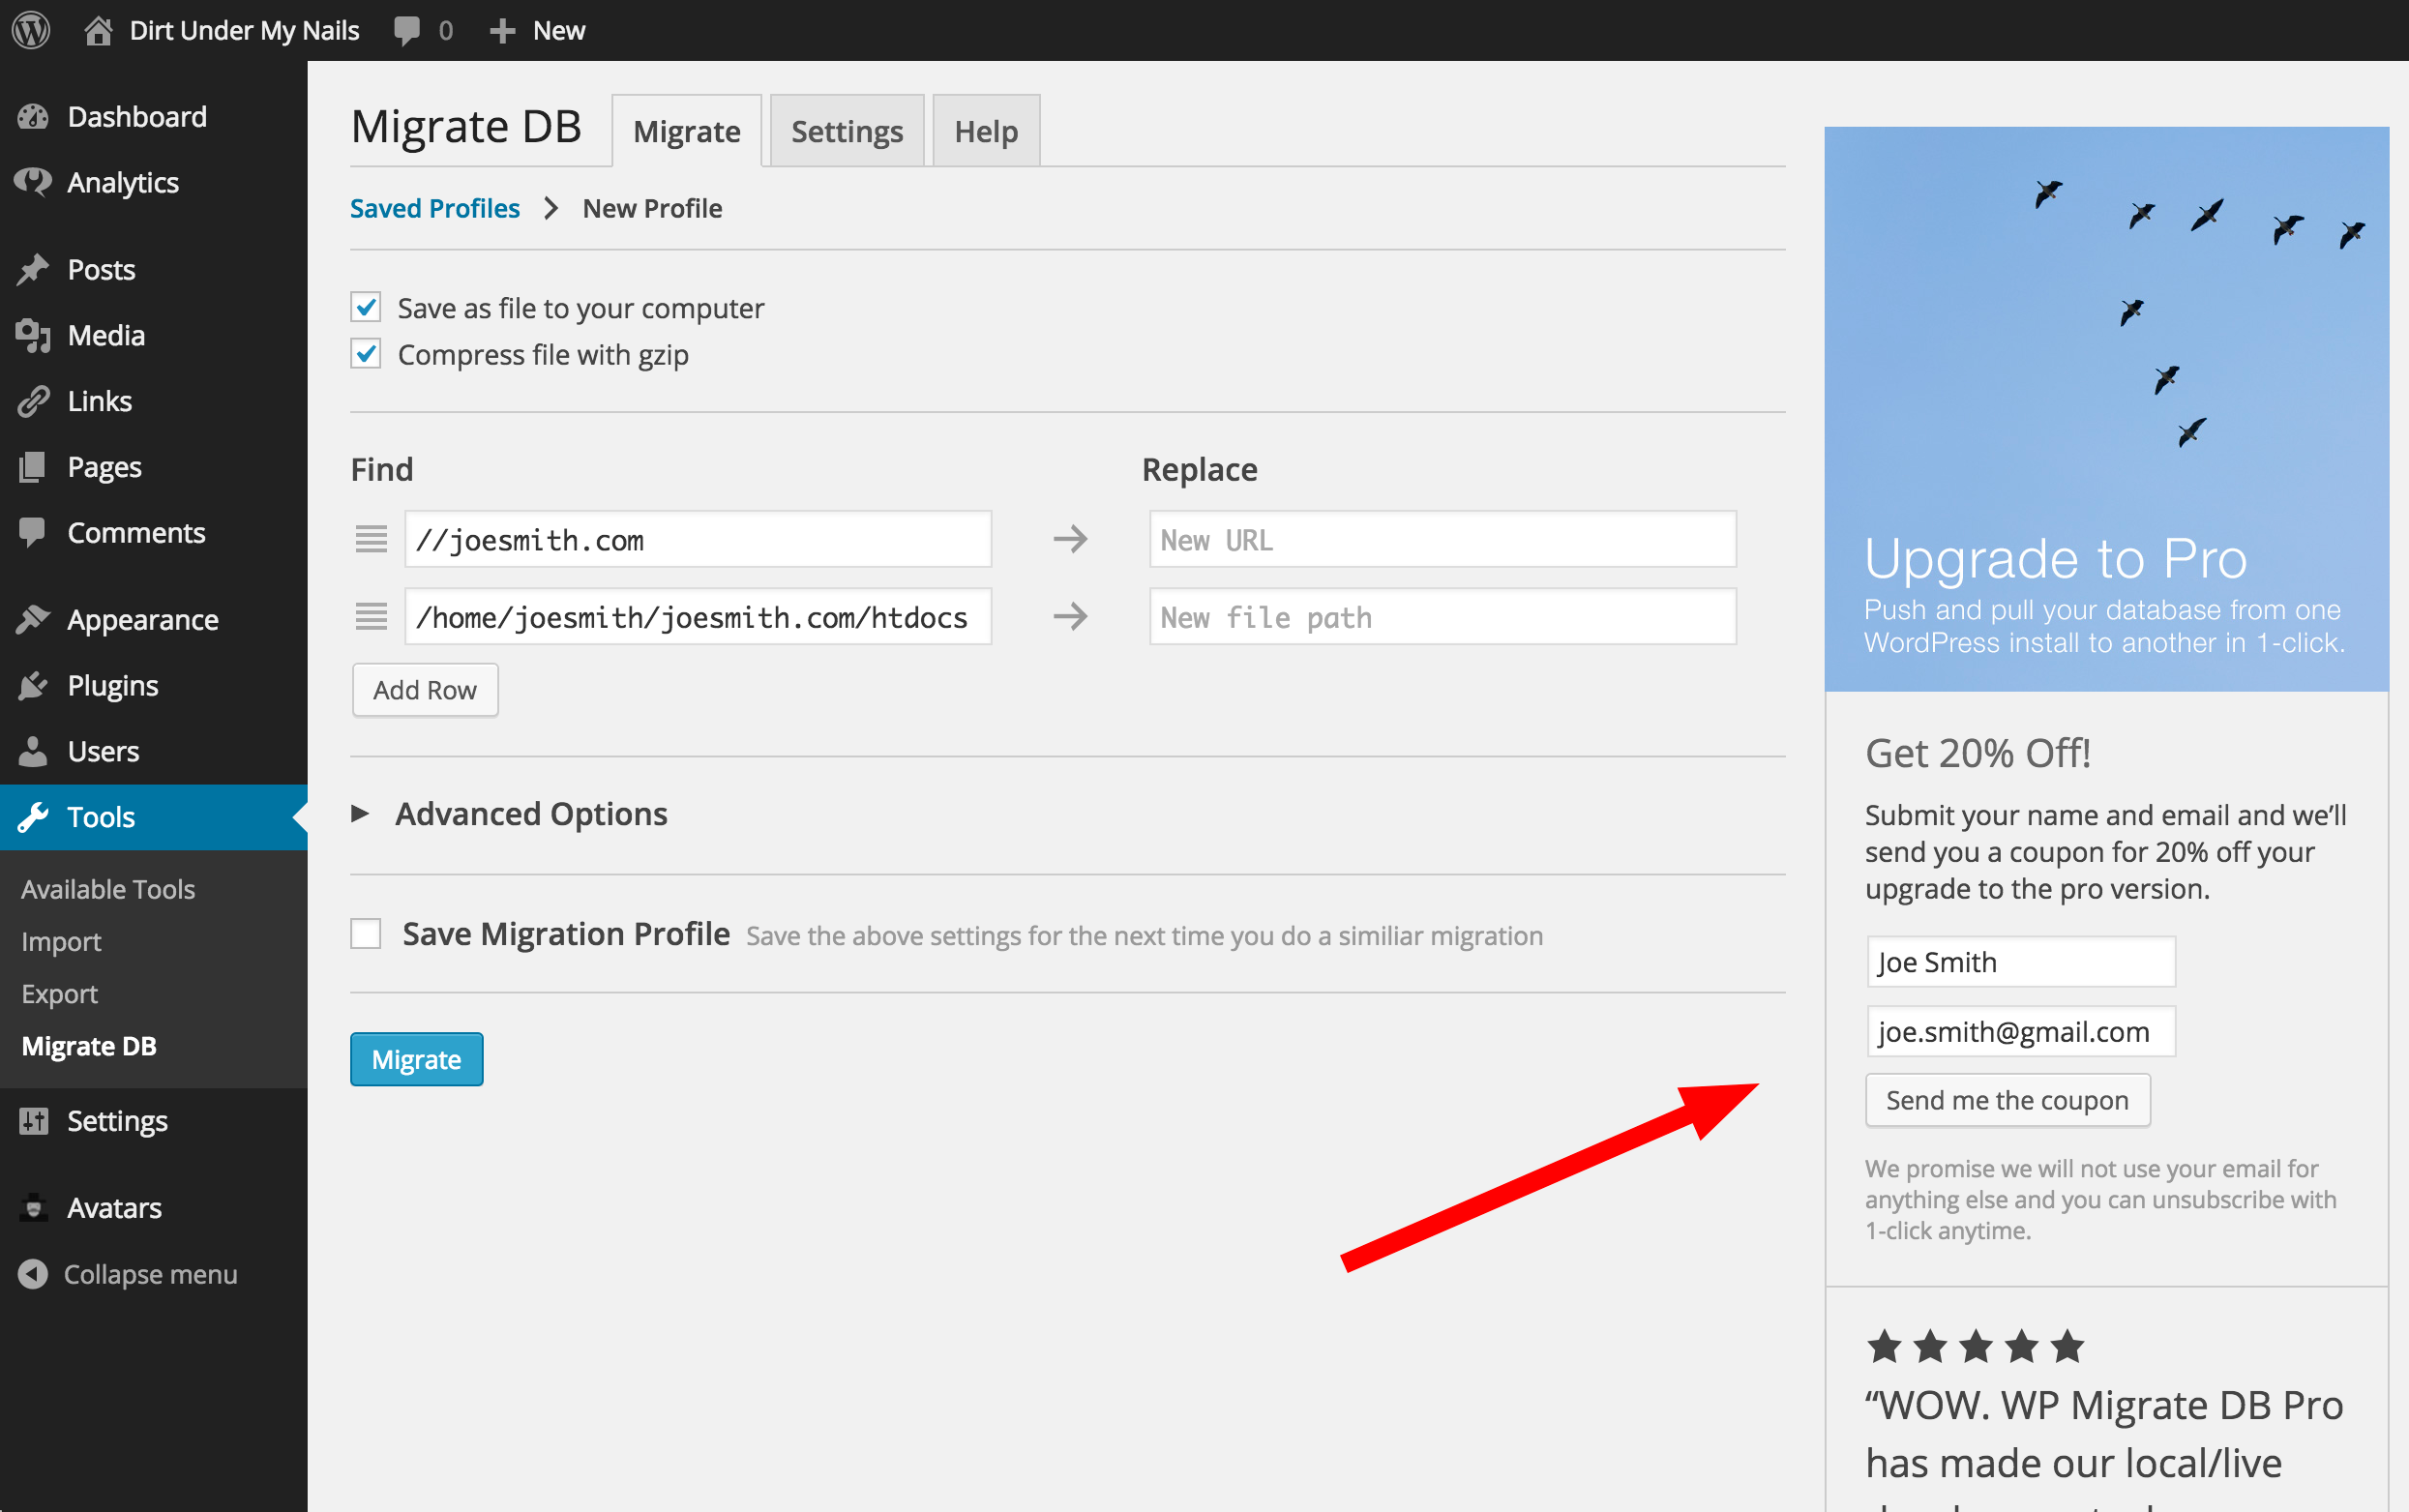Click the Collapse menu label
2409x1512 pixels.
pyautogui.click(x=150, y=1274)
